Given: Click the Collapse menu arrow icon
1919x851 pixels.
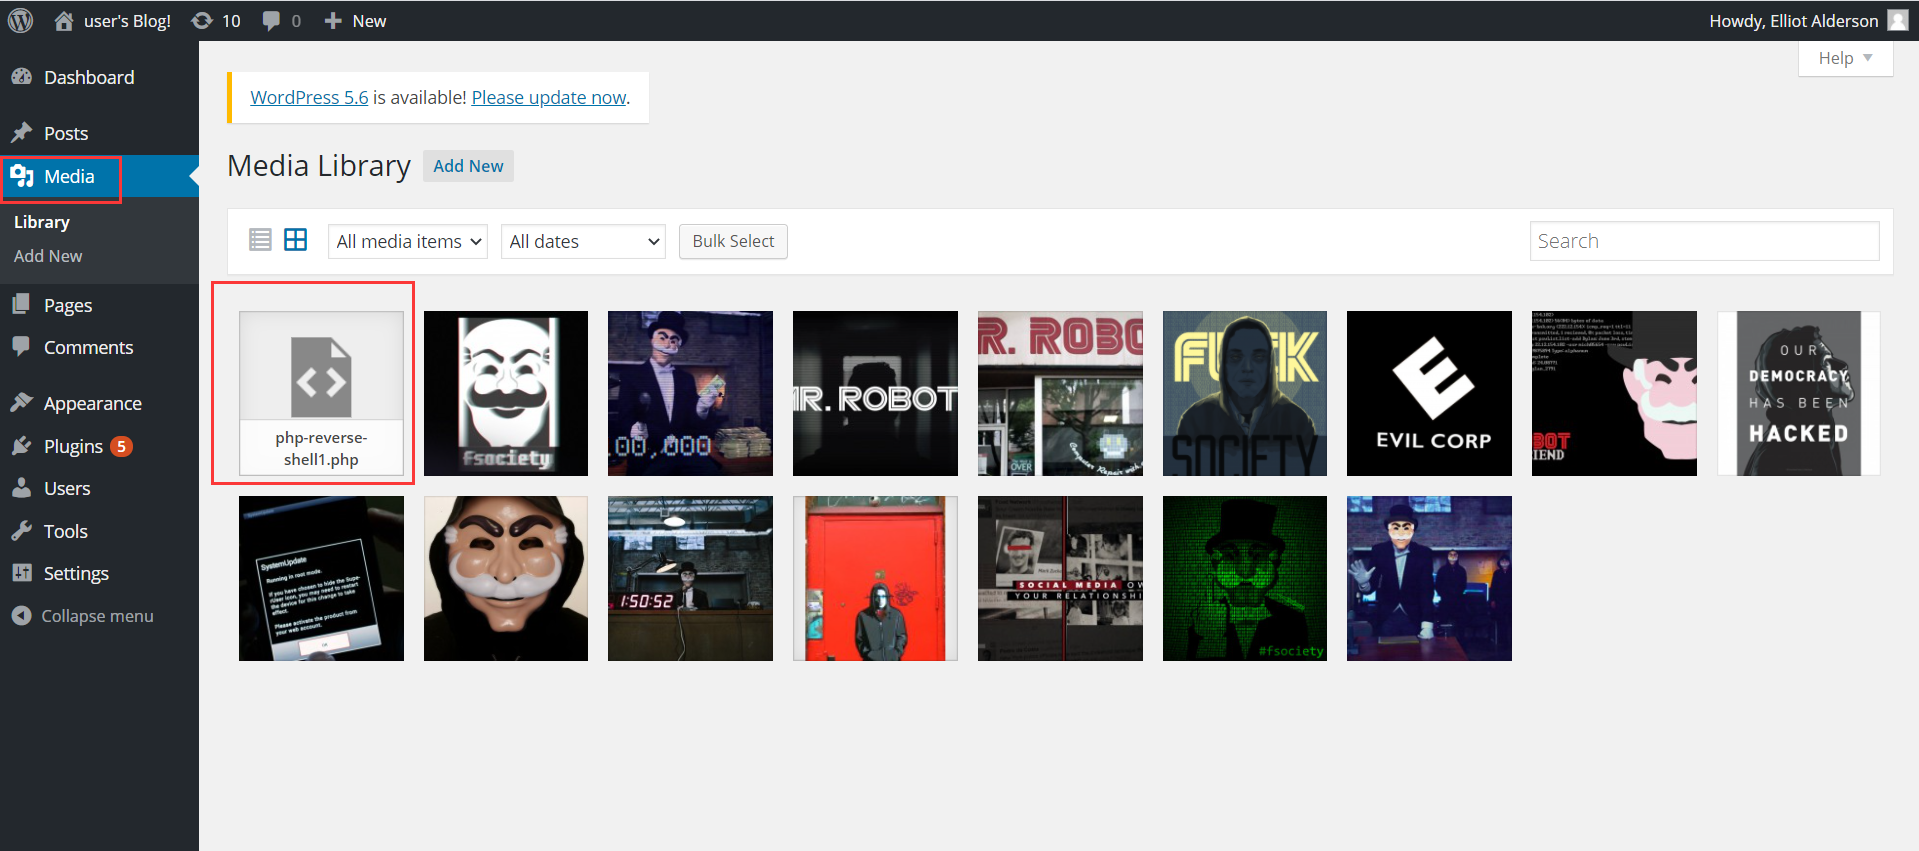Looking at the screenshot, I should point(22,615).
